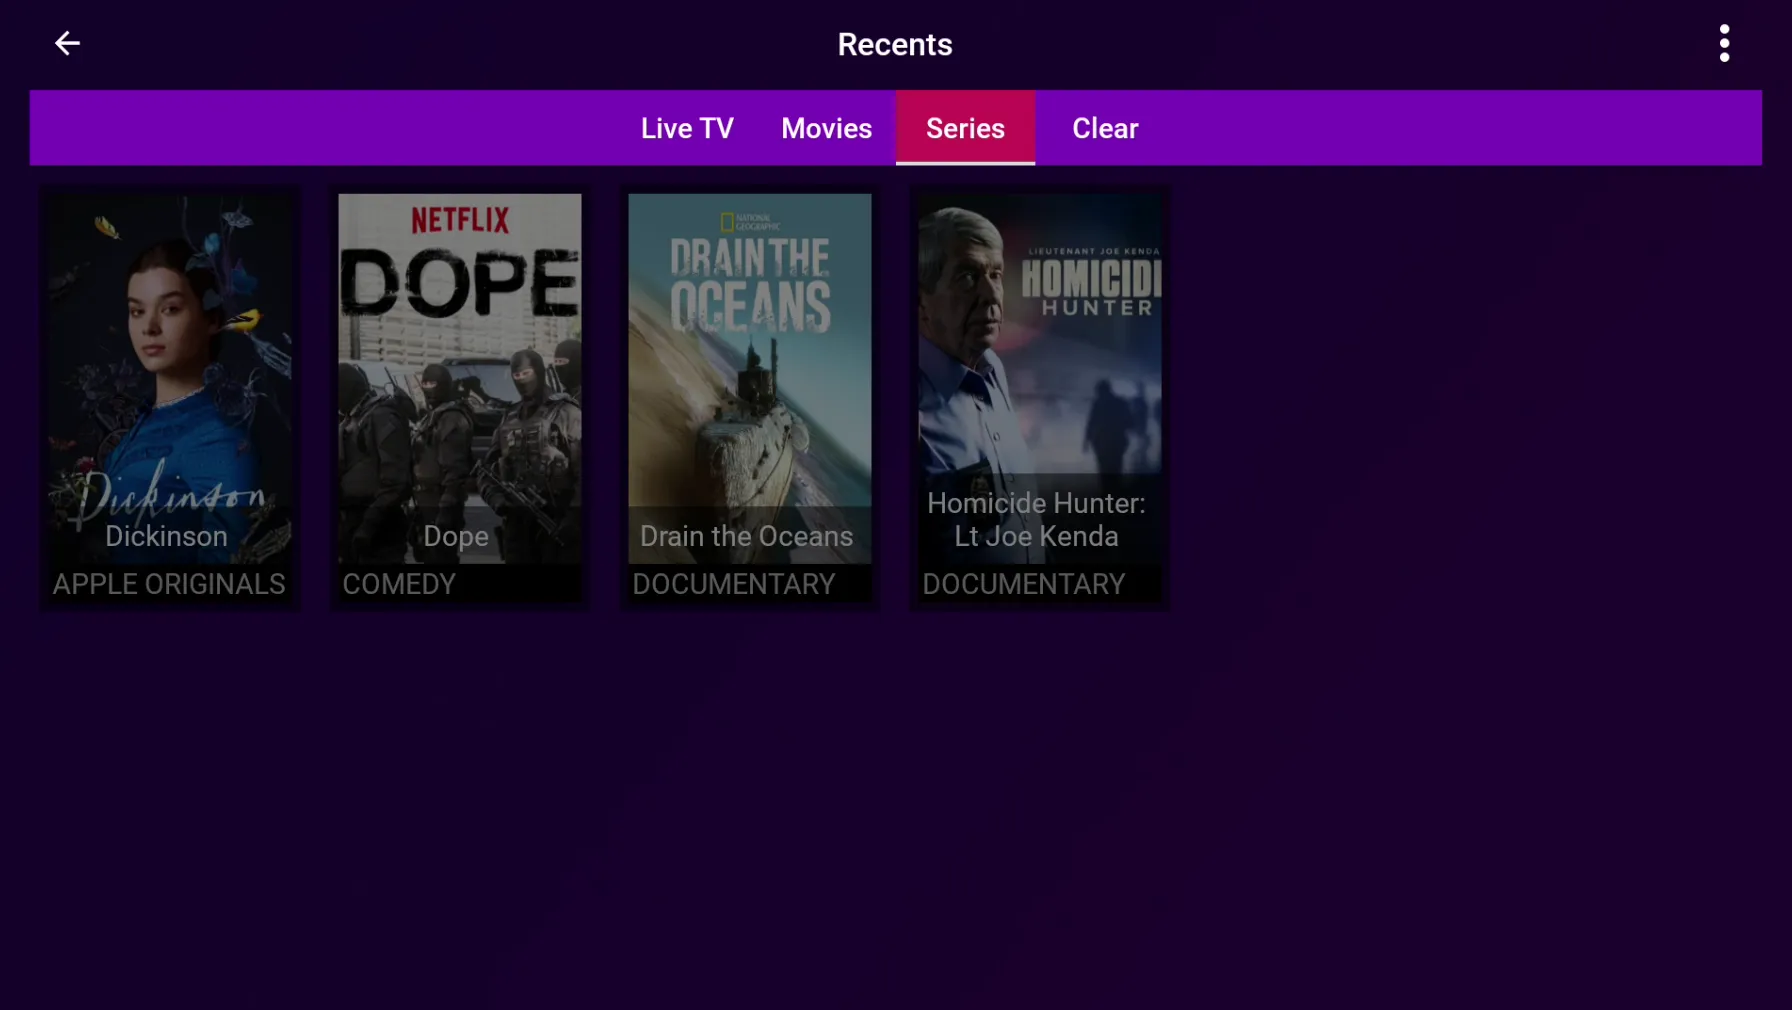1792x1010 pixels.
Task: Select the Series tab
Action: 965,128
